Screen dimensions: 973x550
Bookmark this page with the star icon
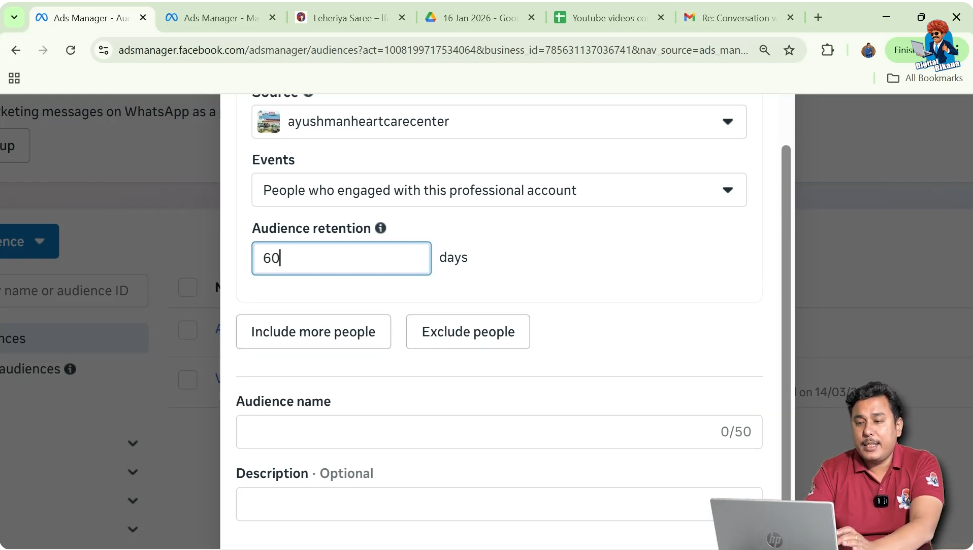click(x=789, y=50)
